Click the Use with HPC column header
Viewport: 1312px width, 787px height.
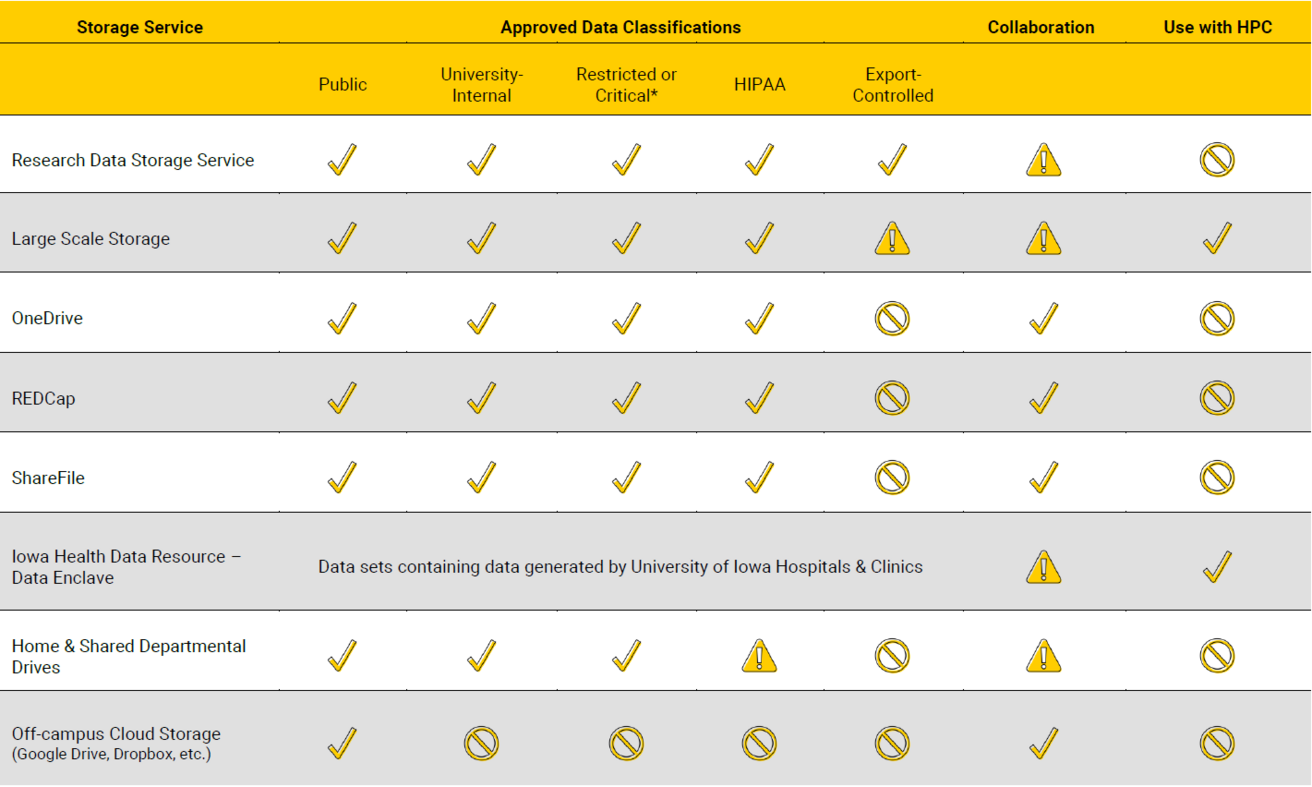[x=1217, y=27]
